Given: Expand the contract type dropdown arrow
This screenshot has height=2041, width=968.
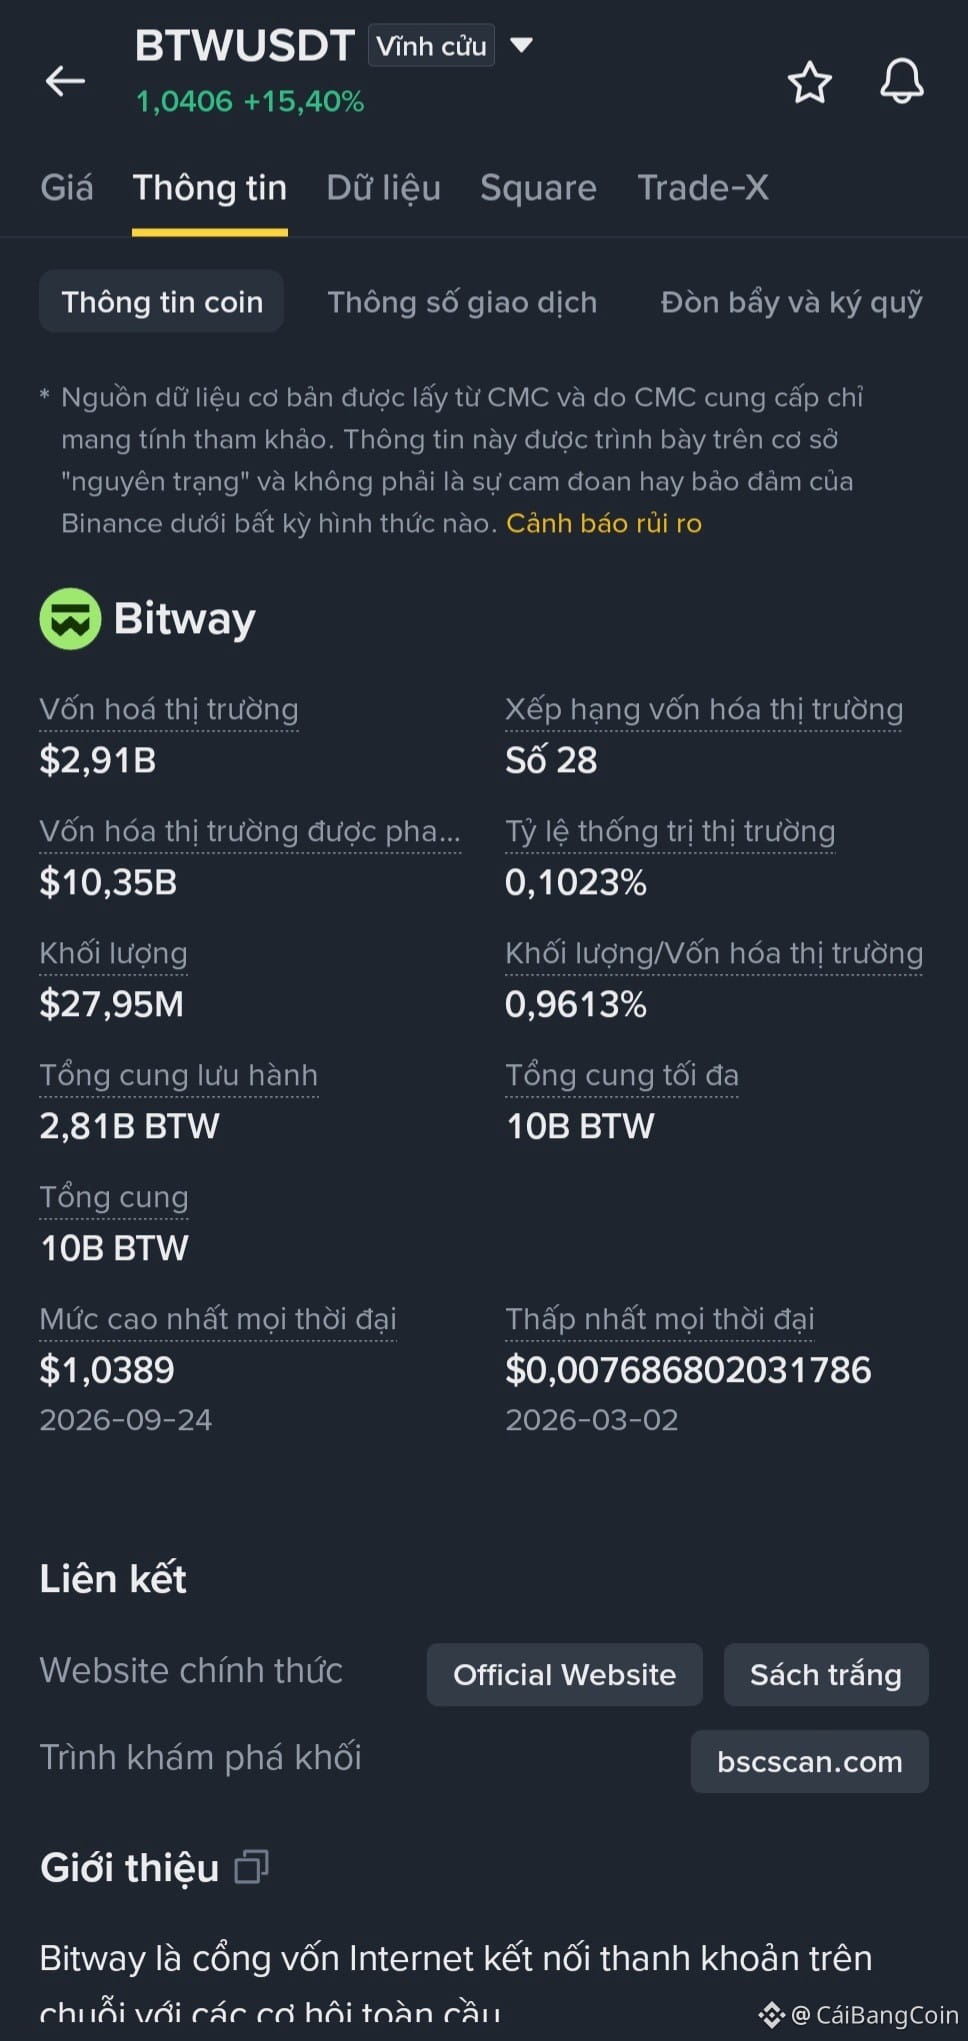Looking at the screenshot, I should (x=521, y=45).
